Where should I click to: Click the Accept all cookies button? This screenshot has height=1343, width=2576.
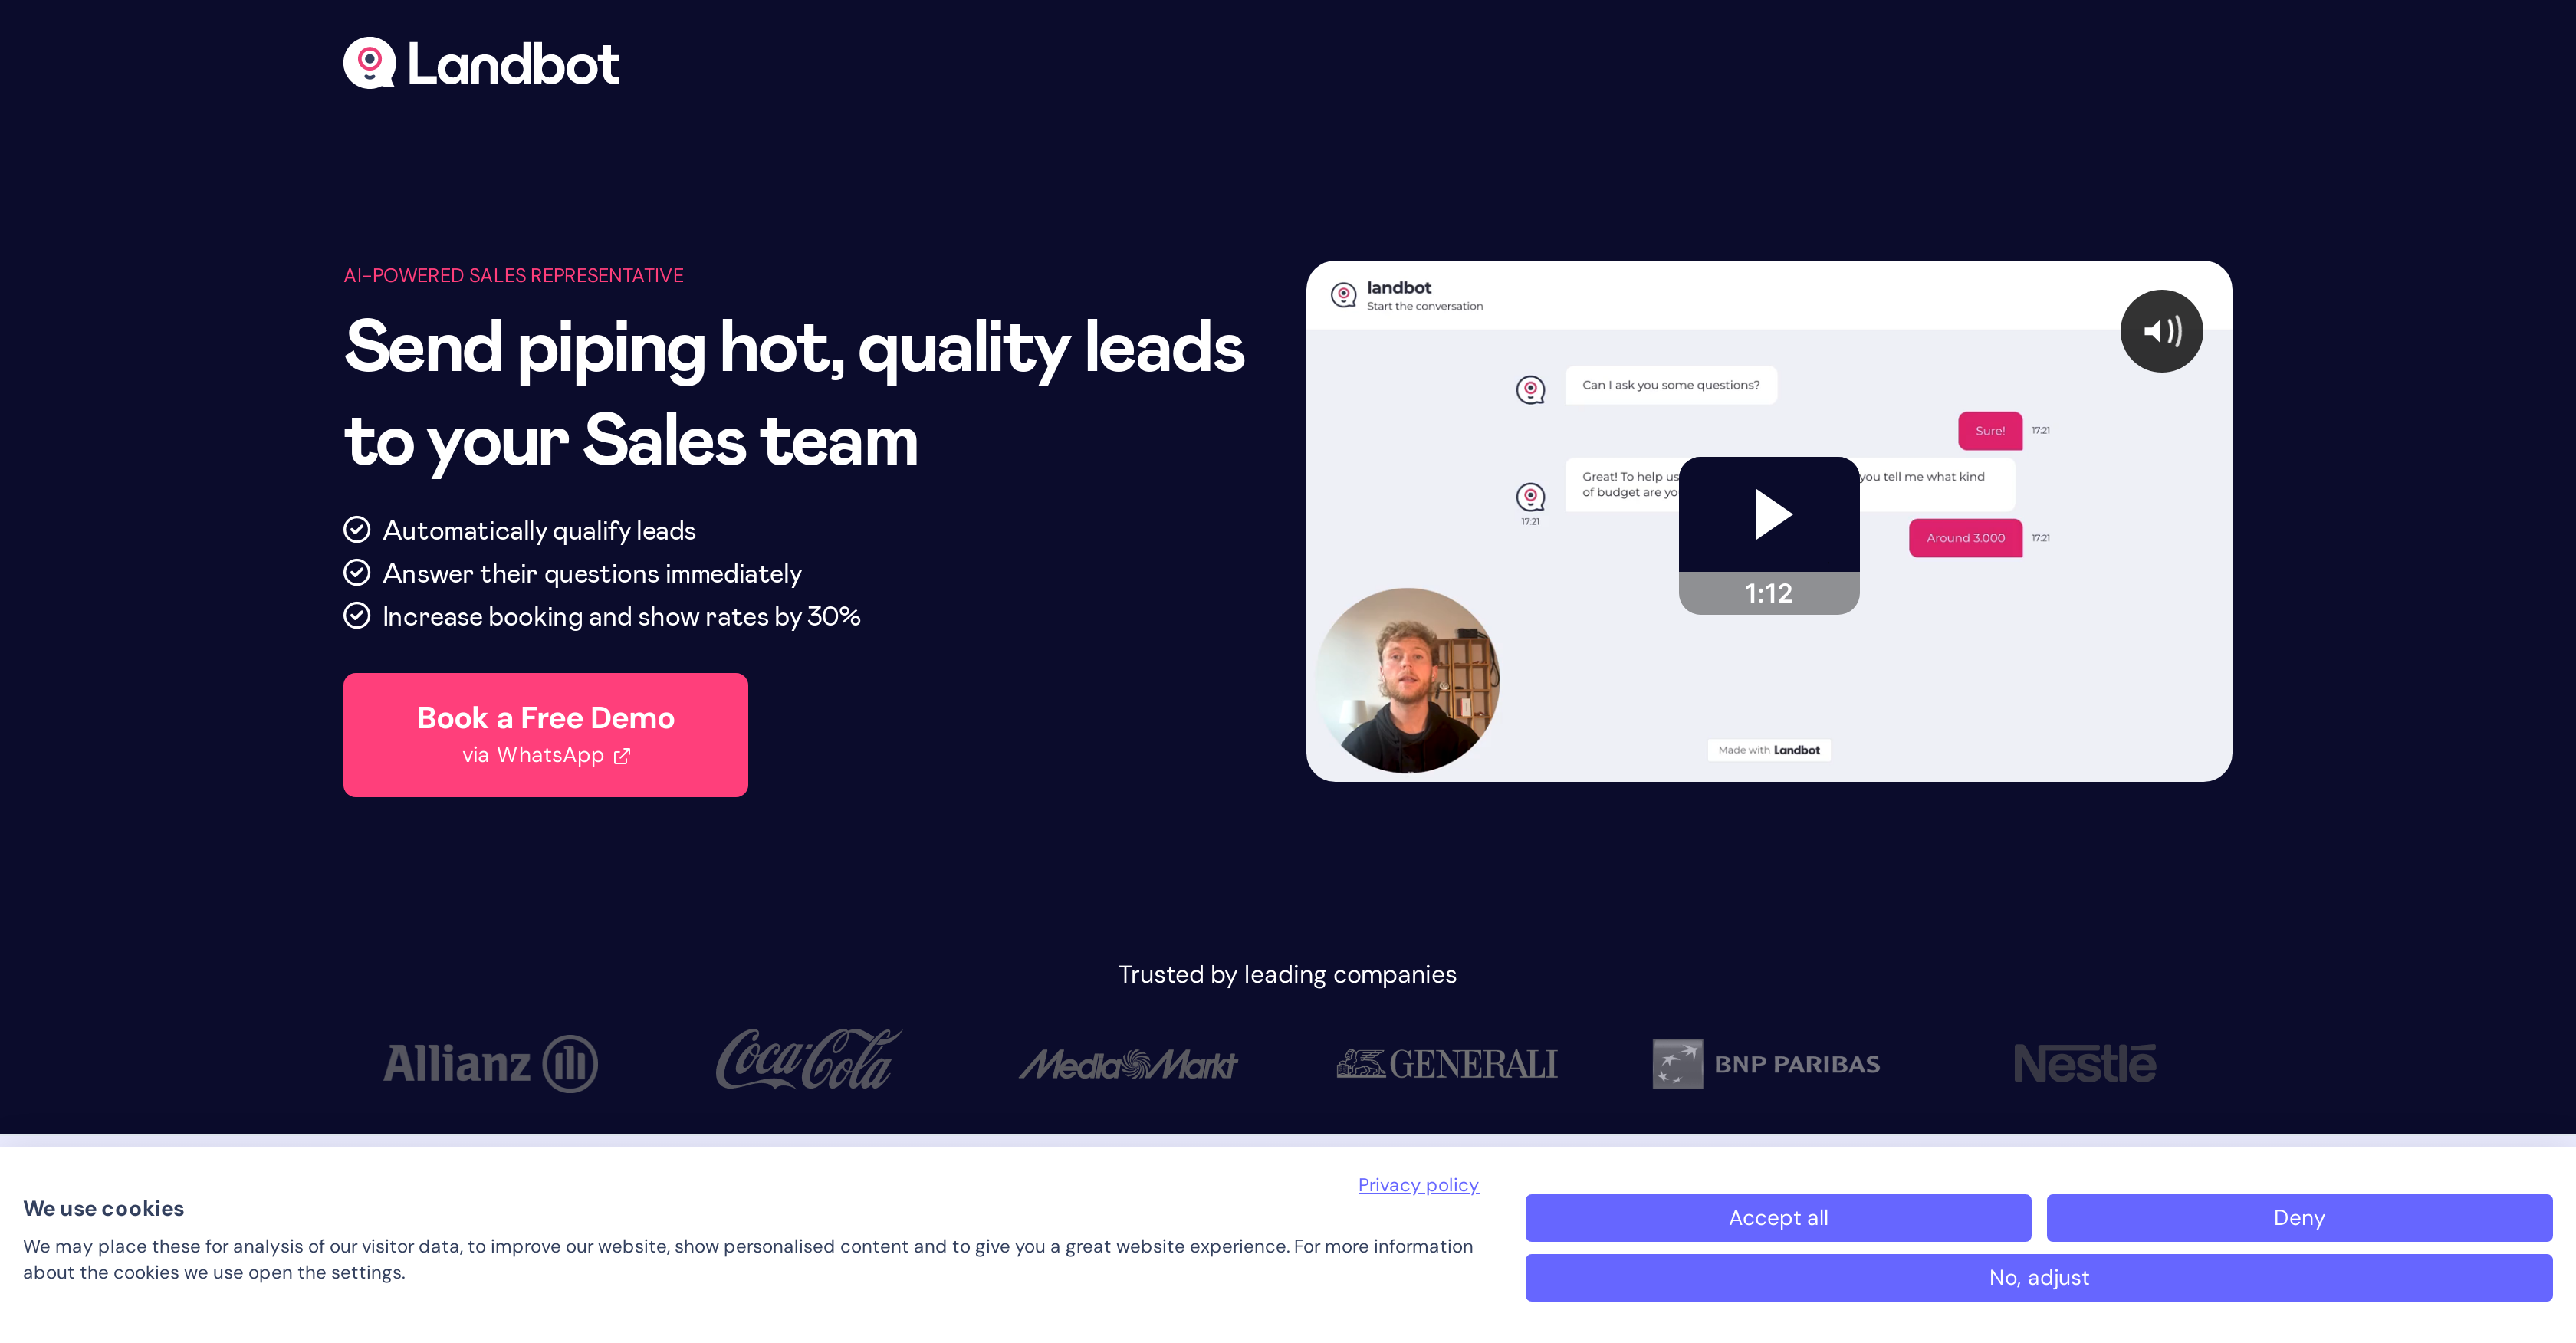pyautogui.click(x=1779, y=1217)
